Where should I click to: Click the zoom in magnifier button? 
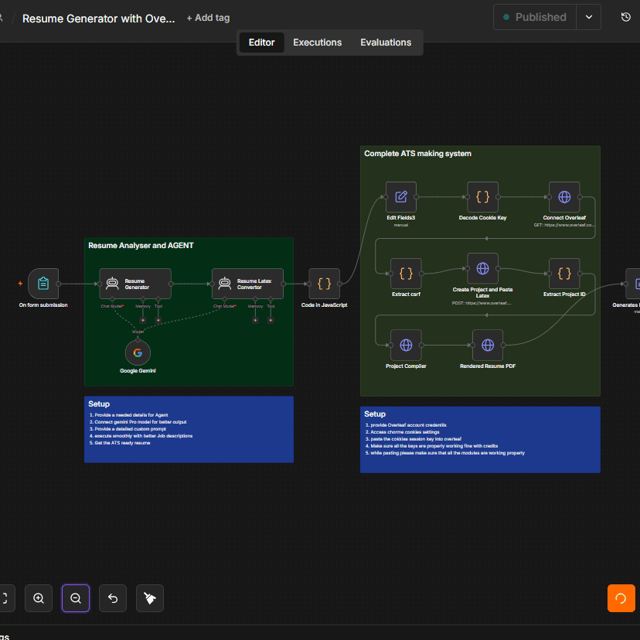[x=39, y=598]
